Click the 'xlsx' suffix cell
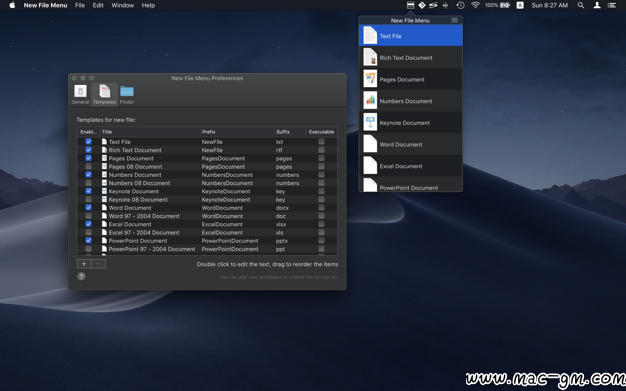This screenshot has width=626, height=391. [x=281, y=224]
